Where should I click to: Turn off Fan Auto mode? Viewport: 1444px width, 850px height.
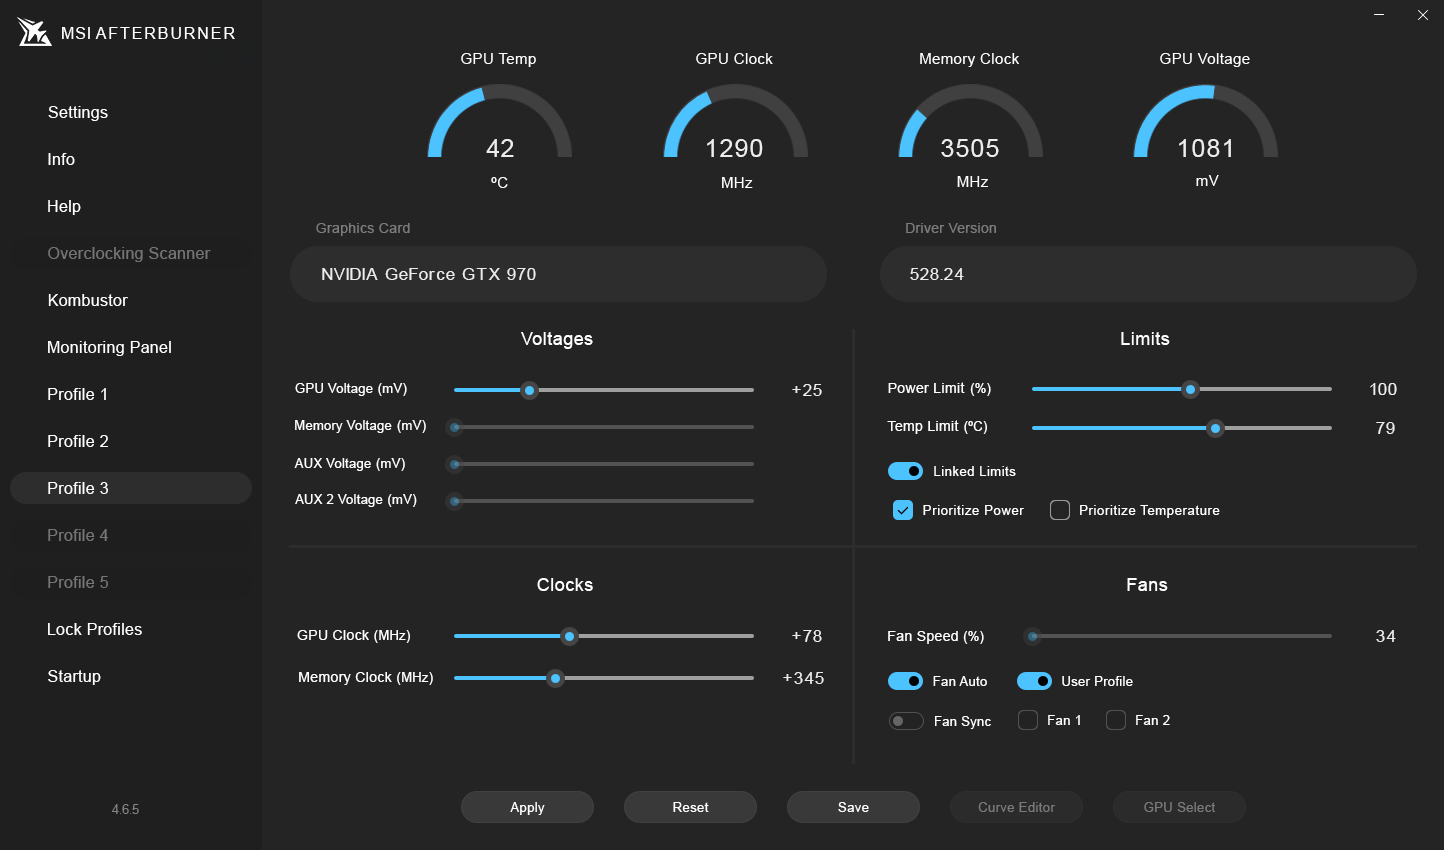(x=905, y=681)
